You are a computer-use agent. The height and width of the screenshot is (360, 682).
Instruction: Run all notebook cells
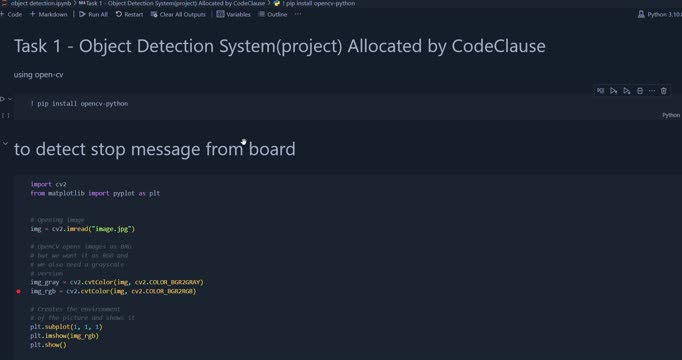[93, 14]
